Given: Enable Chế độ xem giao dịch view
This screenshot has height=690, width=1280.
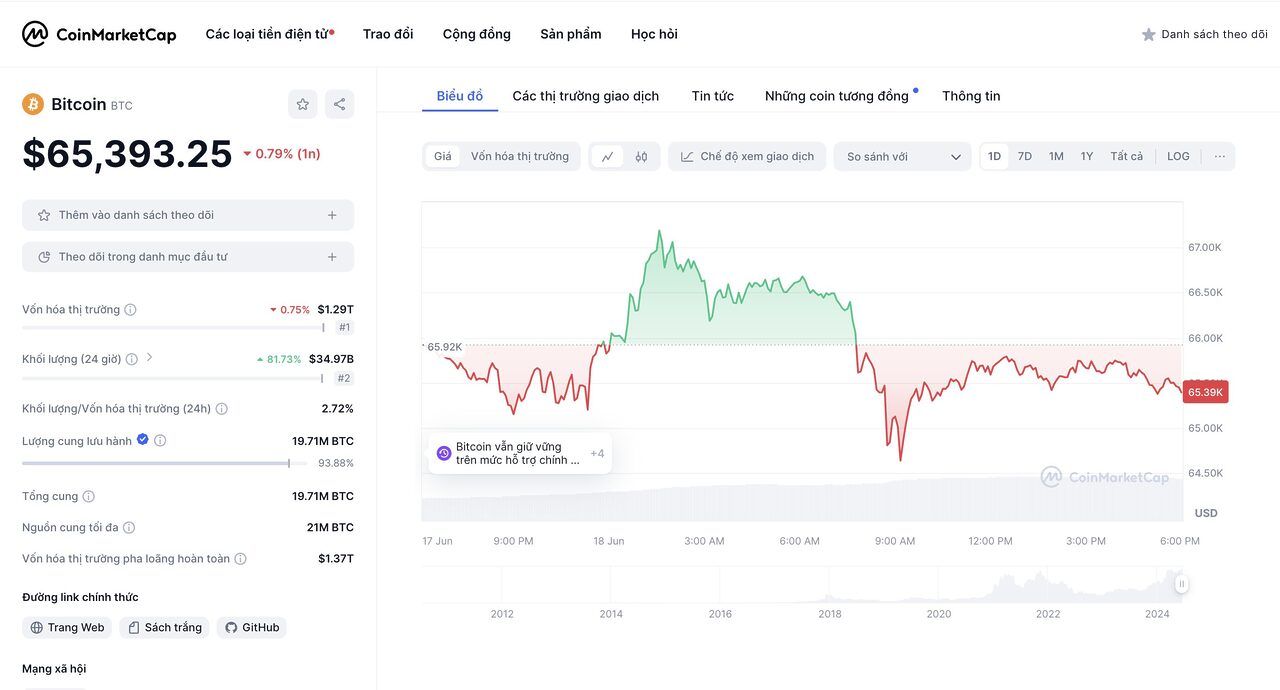Looking at the screenshot, I should point(748,157).
